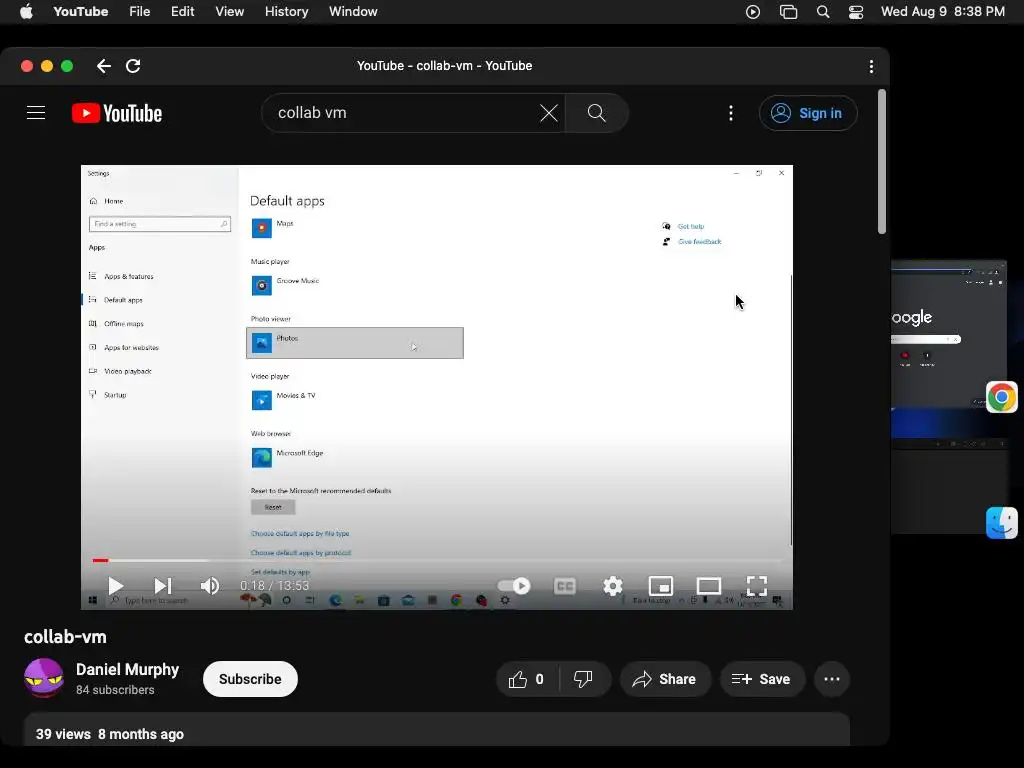The image size is (1024, 768).
Task: Click the Photos app in the video frame
Action: (355, 343)
